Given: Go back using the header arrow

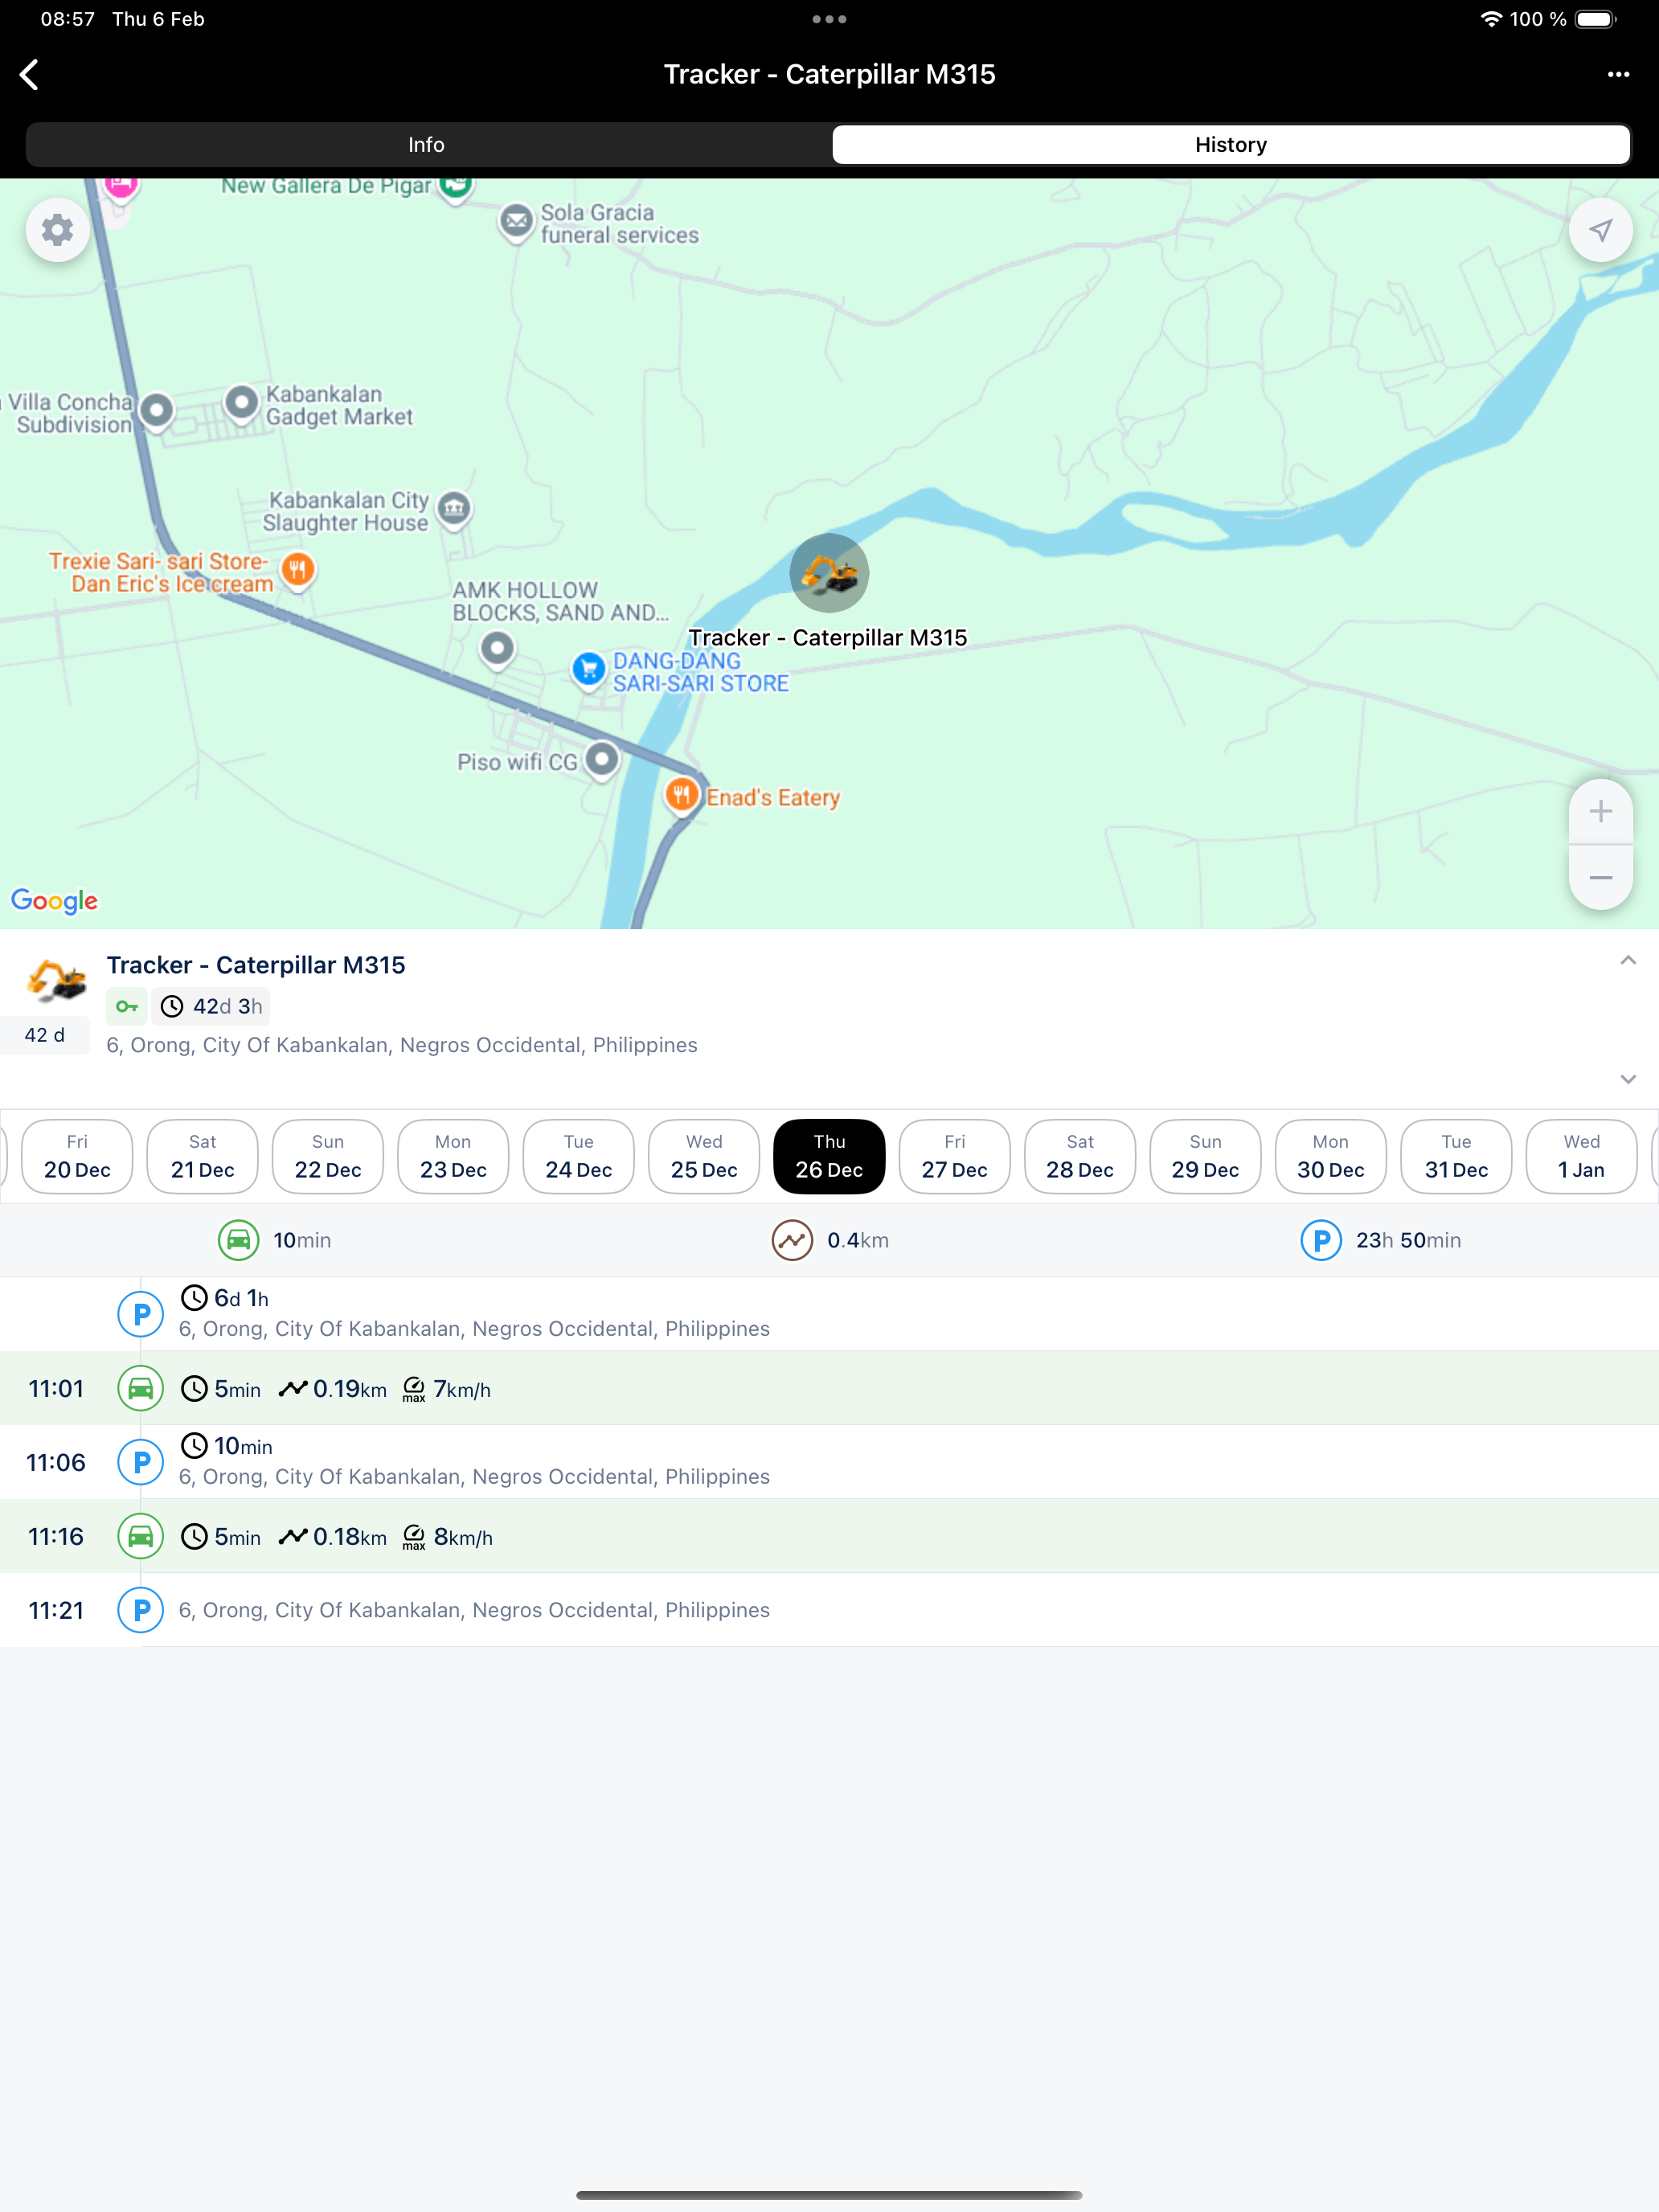Looking at the screenshot, I should click(x=29, y=74).
